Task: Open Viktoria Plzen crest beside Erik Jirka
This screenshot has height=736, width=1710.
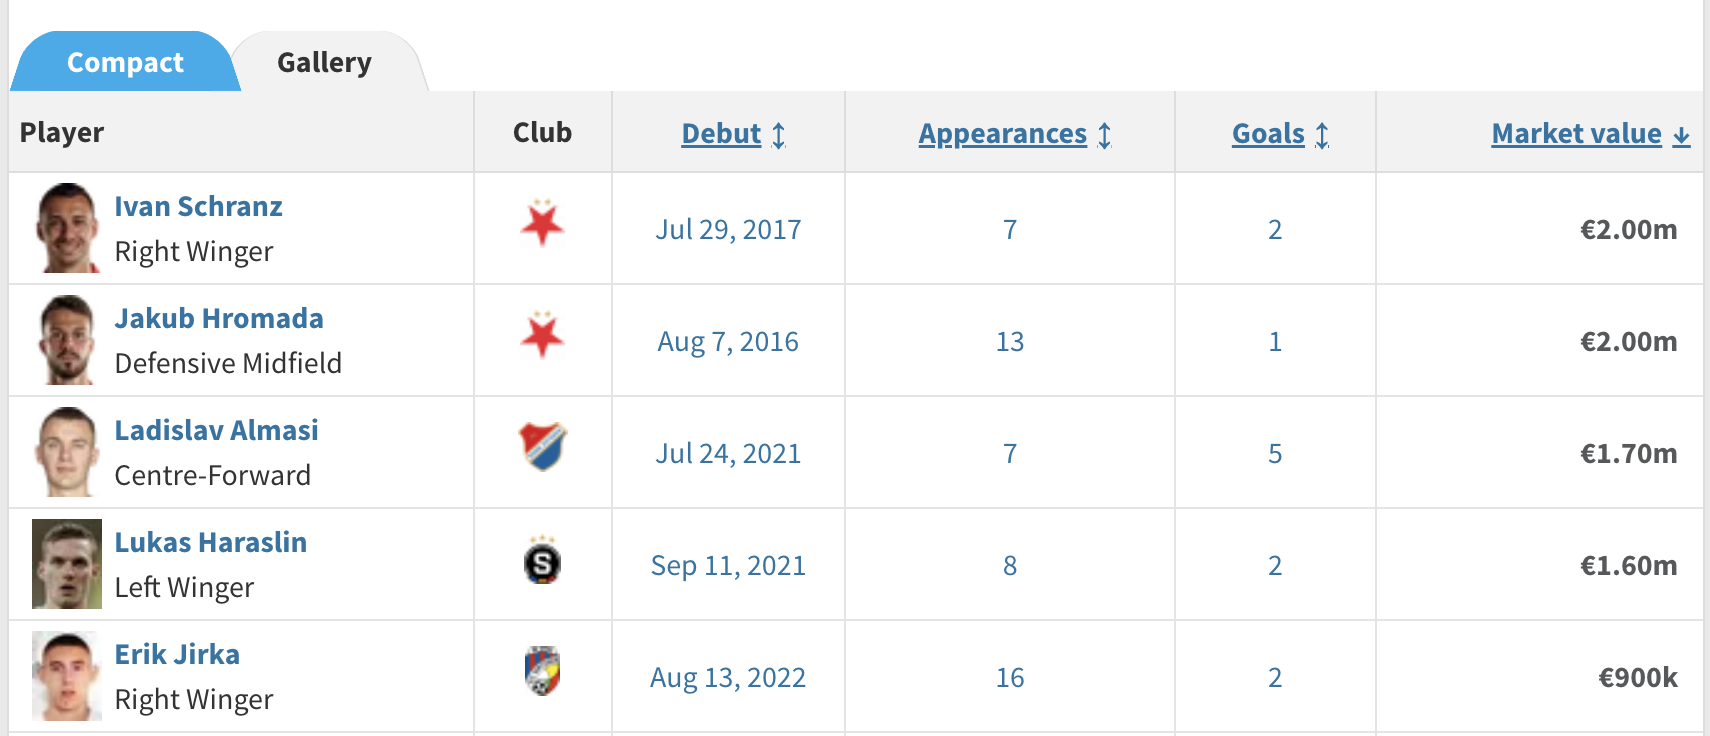Action: (542, 671)
